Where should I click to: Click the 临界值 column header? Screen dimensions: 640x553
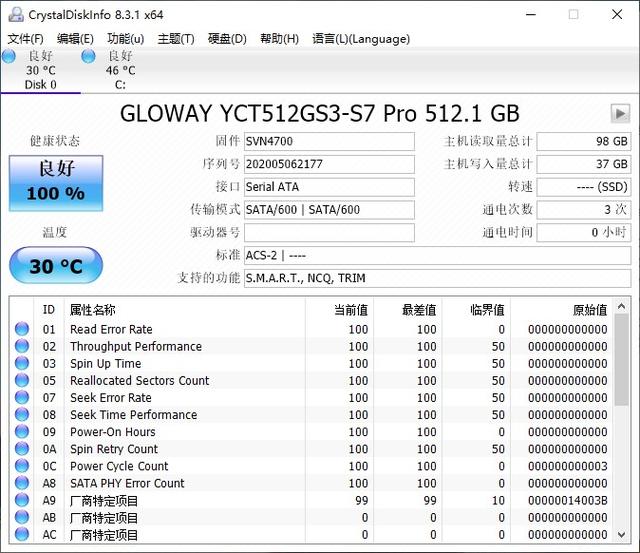(477, 310)
